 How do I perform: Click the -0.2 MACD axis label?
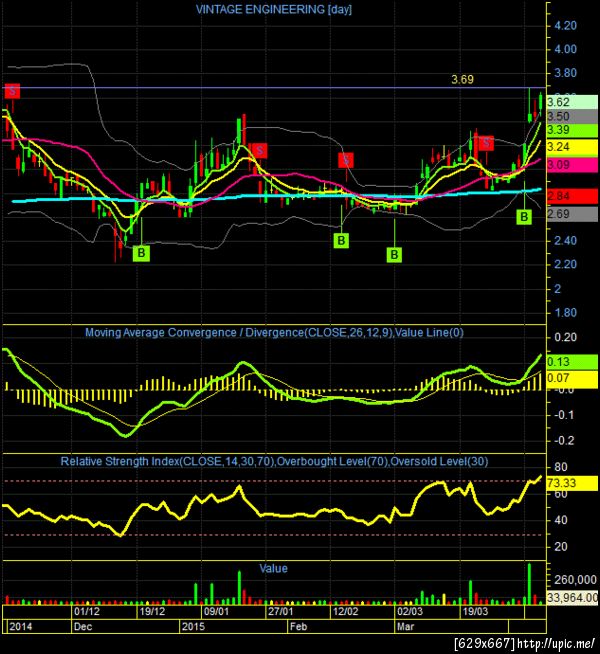[564, 441]
